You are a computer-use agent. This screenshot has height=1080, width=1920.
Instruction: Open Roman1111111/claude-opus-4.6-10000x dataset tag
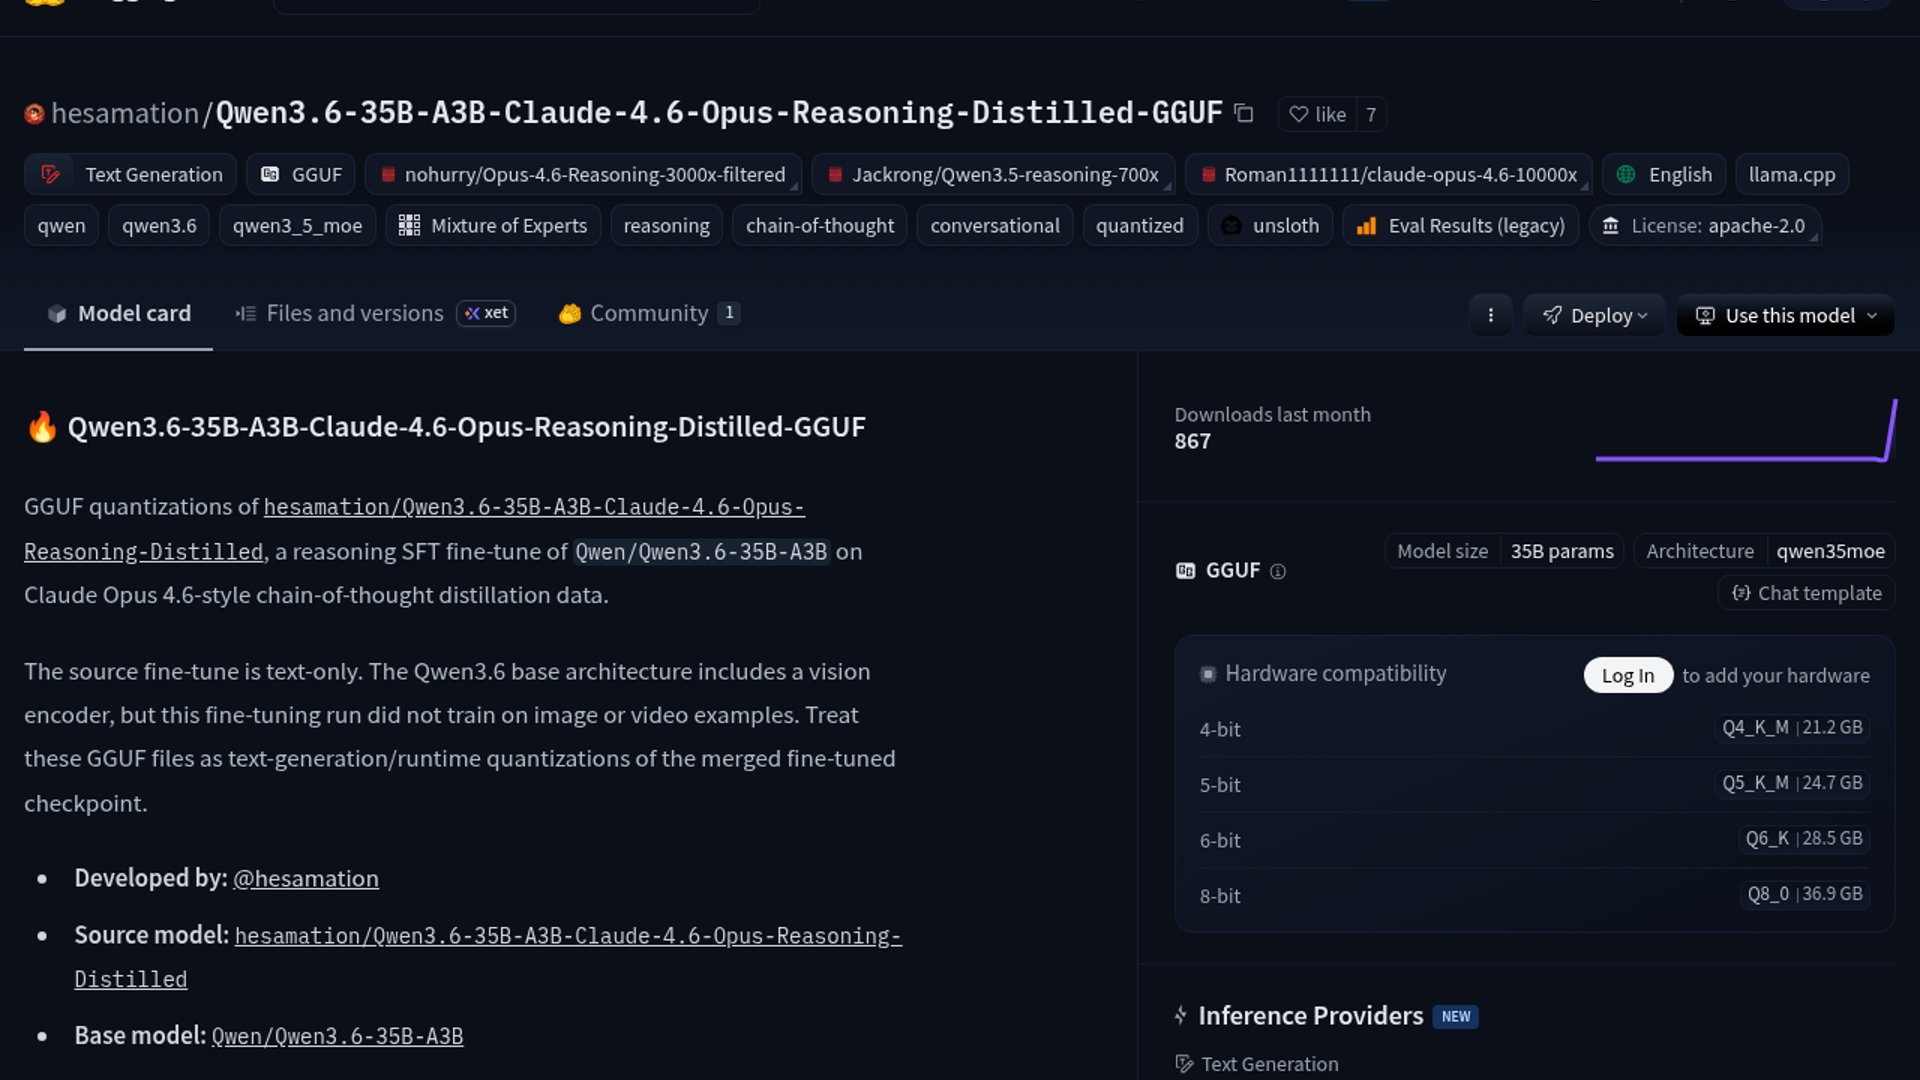pyautogui.click(x=1388, y=175)
